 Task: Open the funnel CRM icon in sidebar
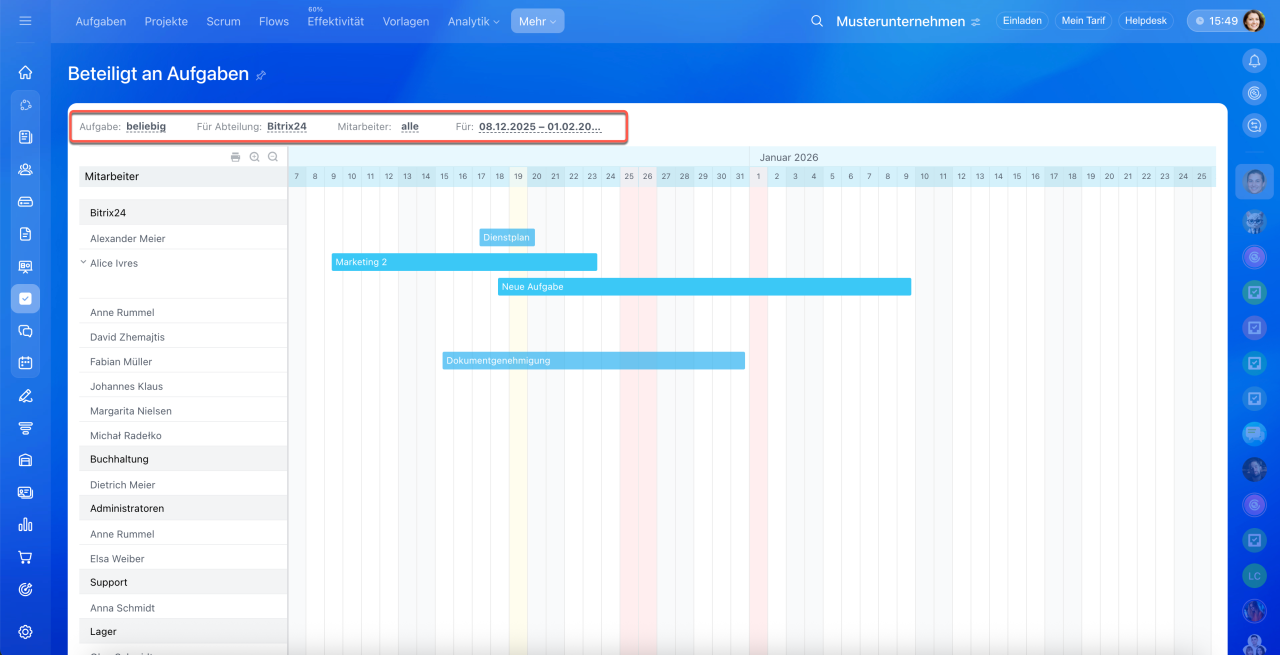click(25, 428)
